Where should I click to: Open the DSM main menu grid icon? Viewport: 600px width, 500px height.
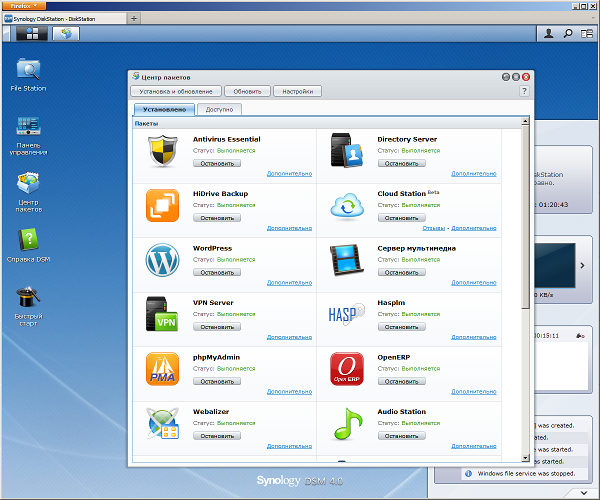point(32,34)
